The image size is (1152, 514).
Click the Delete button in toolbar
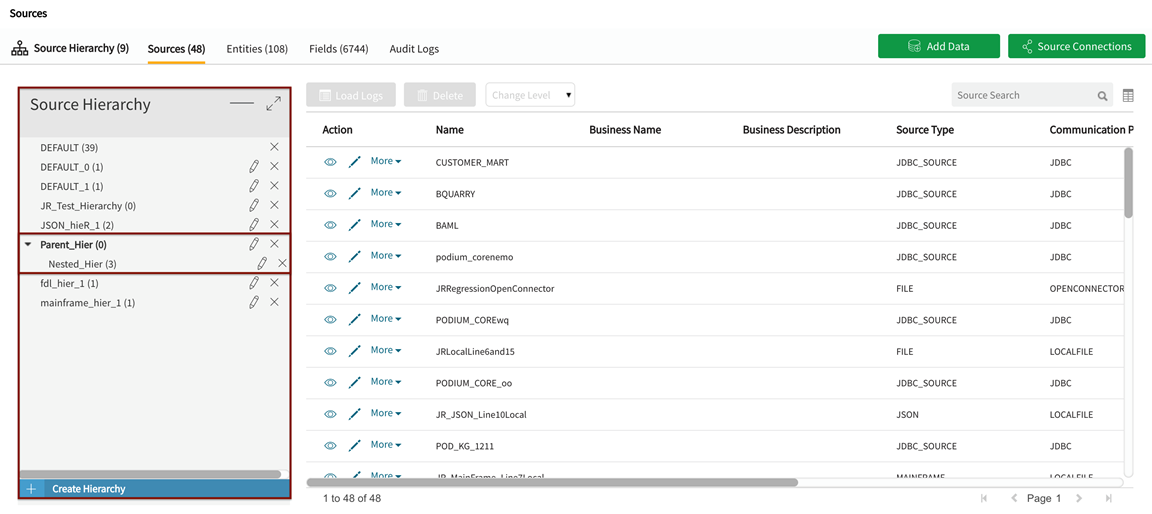coord(440,95)
